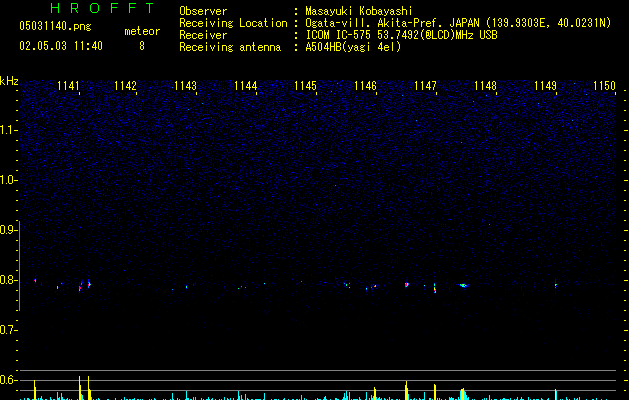Click the 0.8 kHz frequency label

point(8,280)
